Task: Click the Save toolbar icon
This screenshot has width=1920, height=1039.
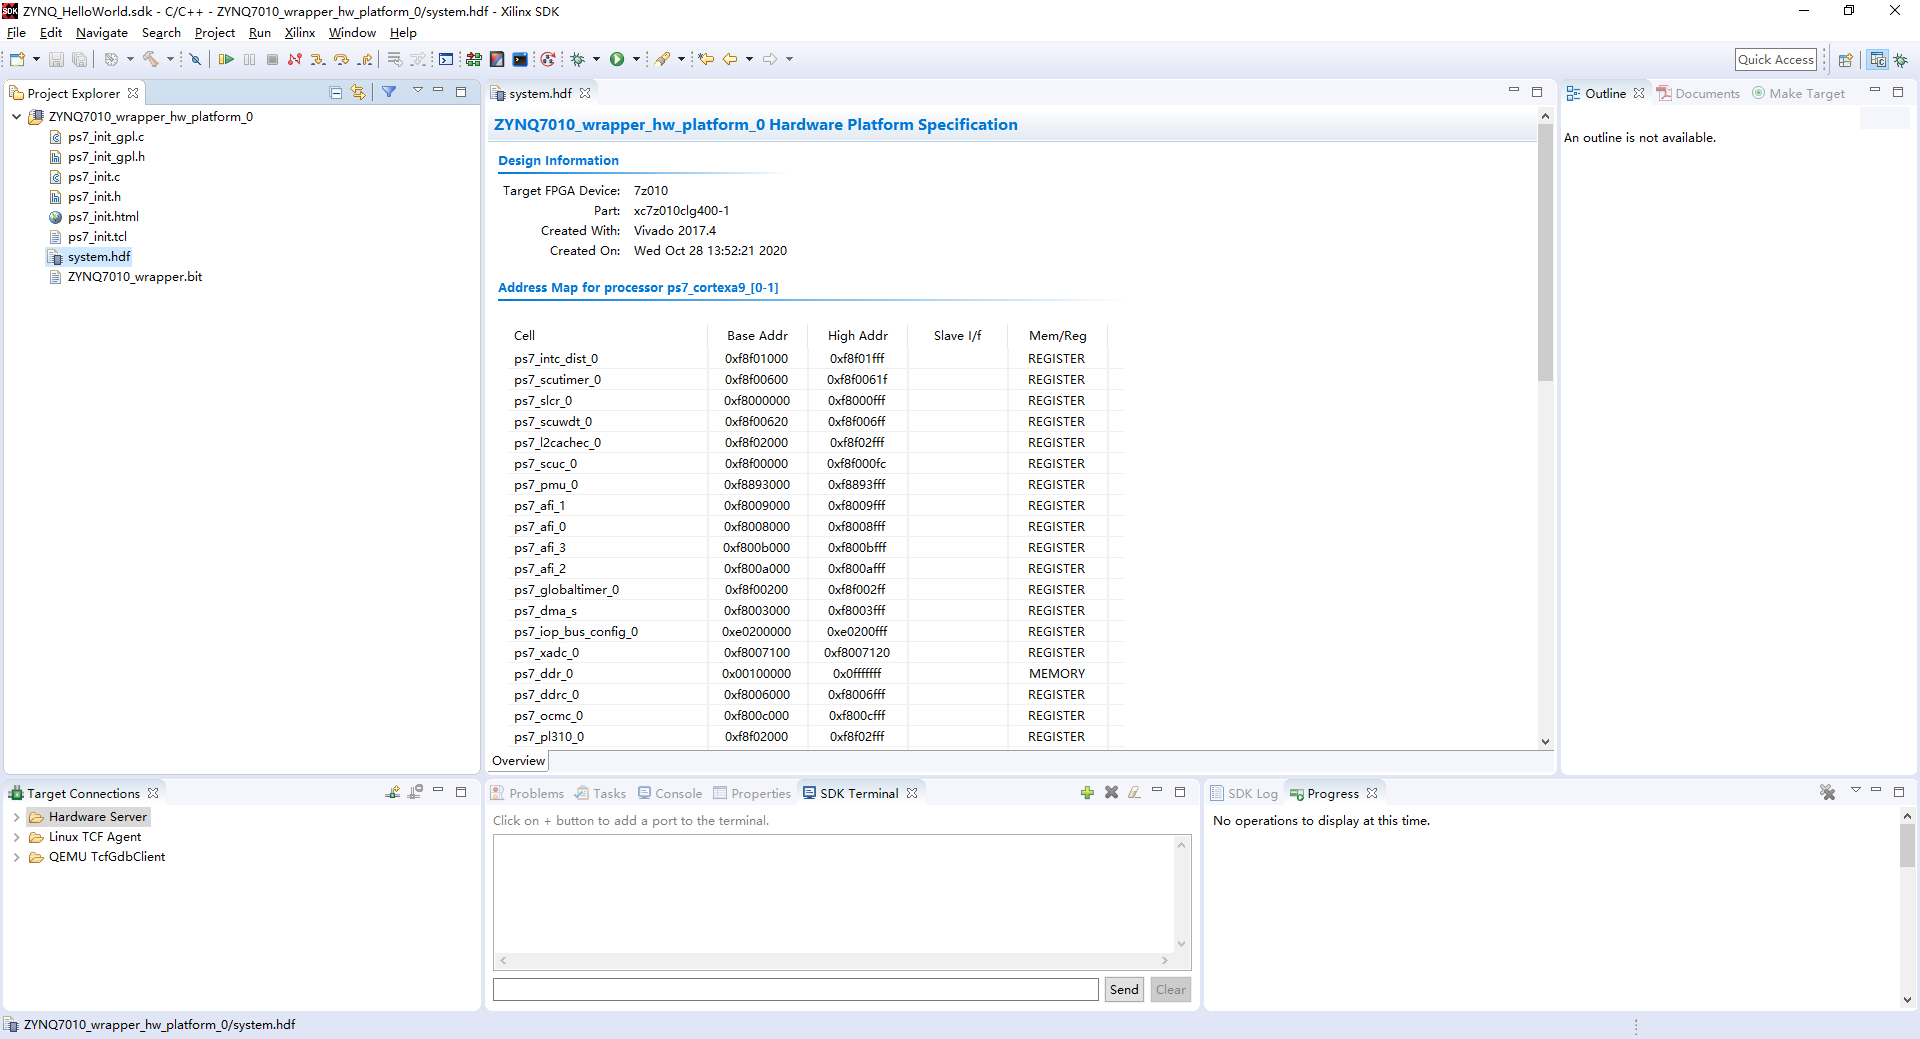Action: click(x=56, y=60)
